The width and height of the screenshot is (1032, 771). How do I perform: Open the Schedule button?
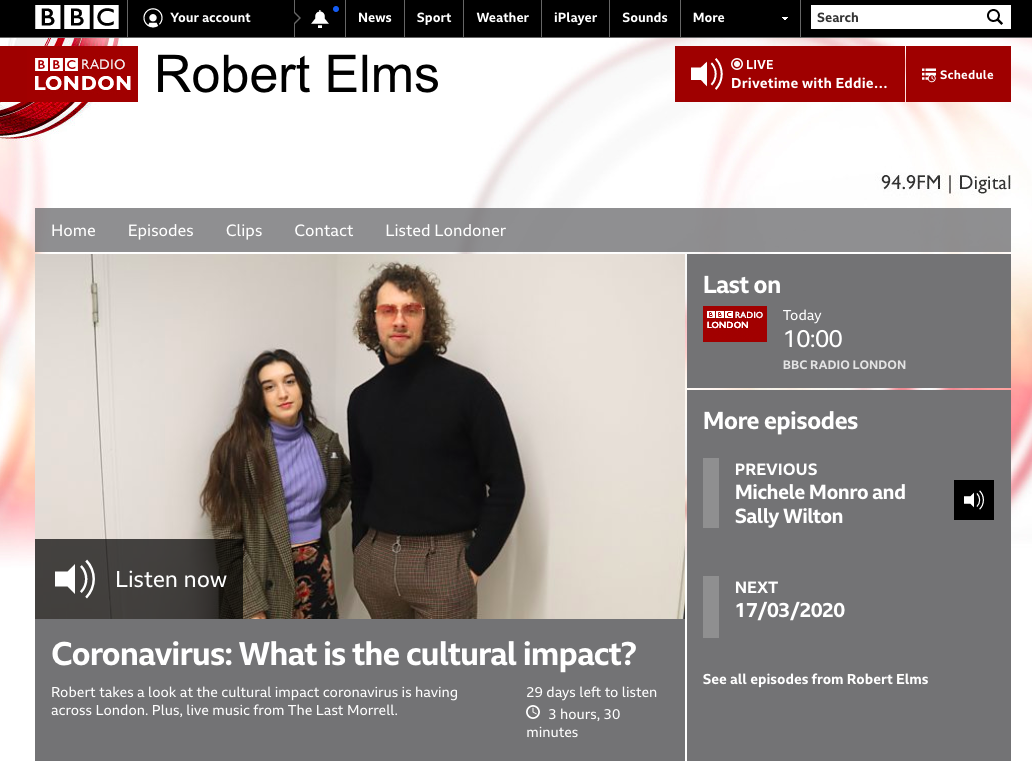coord(958,74)
